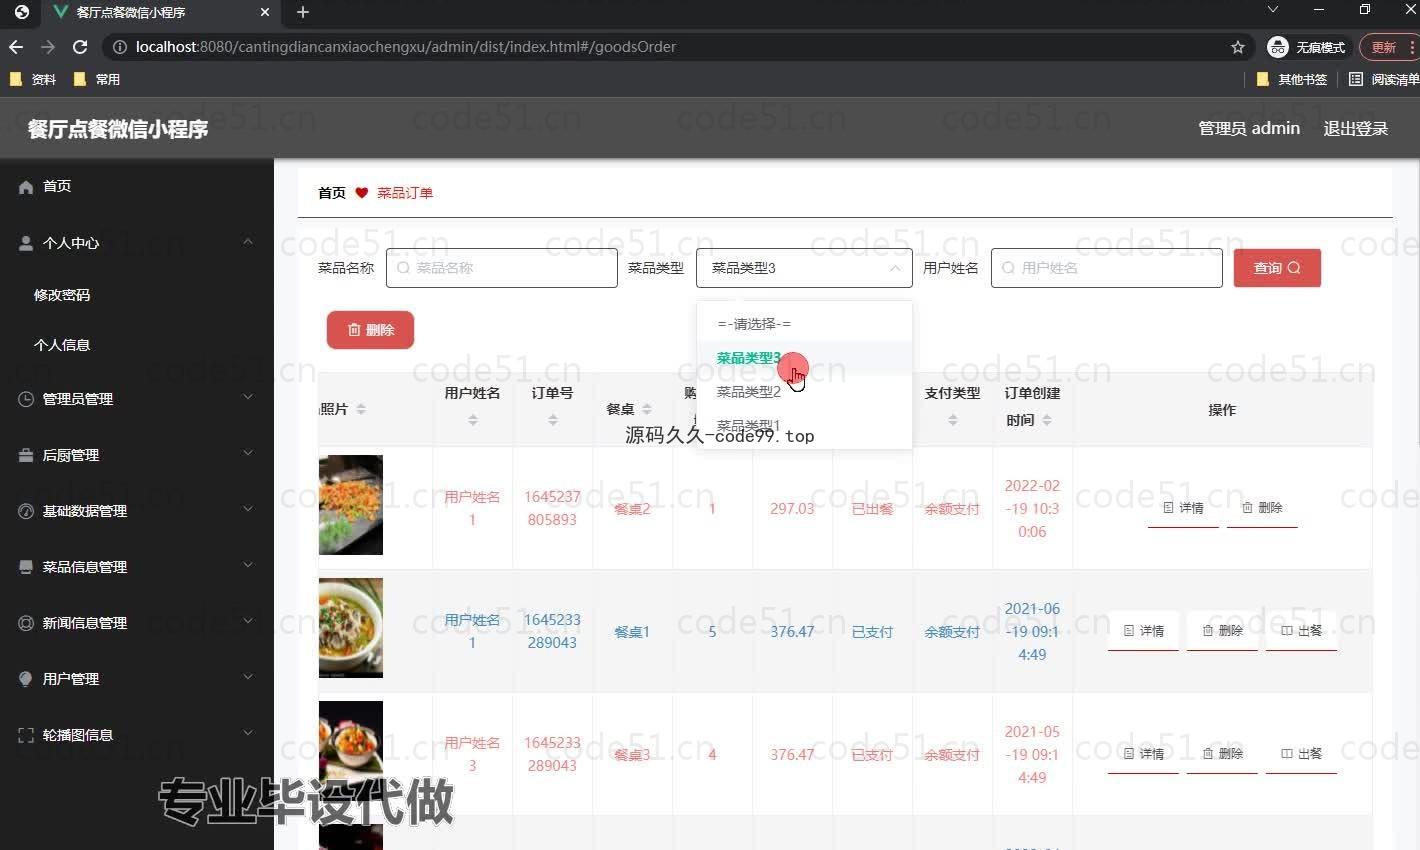Expand the 轮播图信息 sidebar menu

coord(248,733)
